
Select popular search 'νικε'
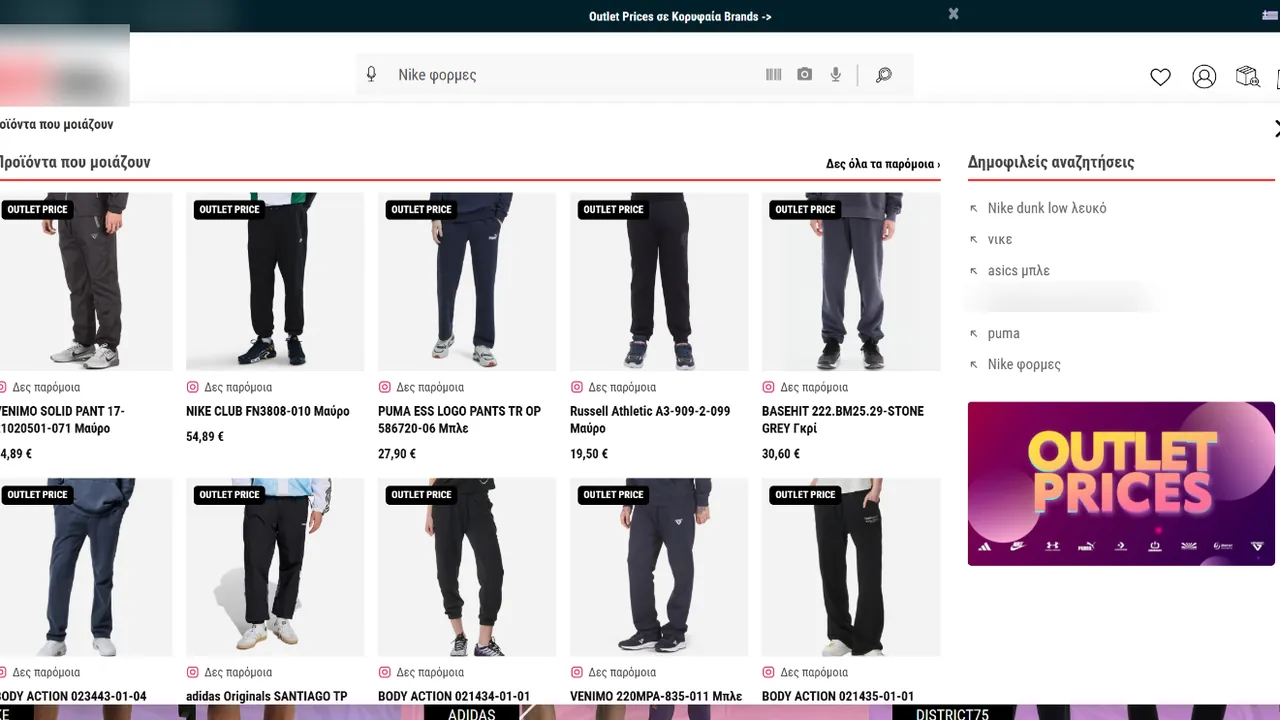1000,239
